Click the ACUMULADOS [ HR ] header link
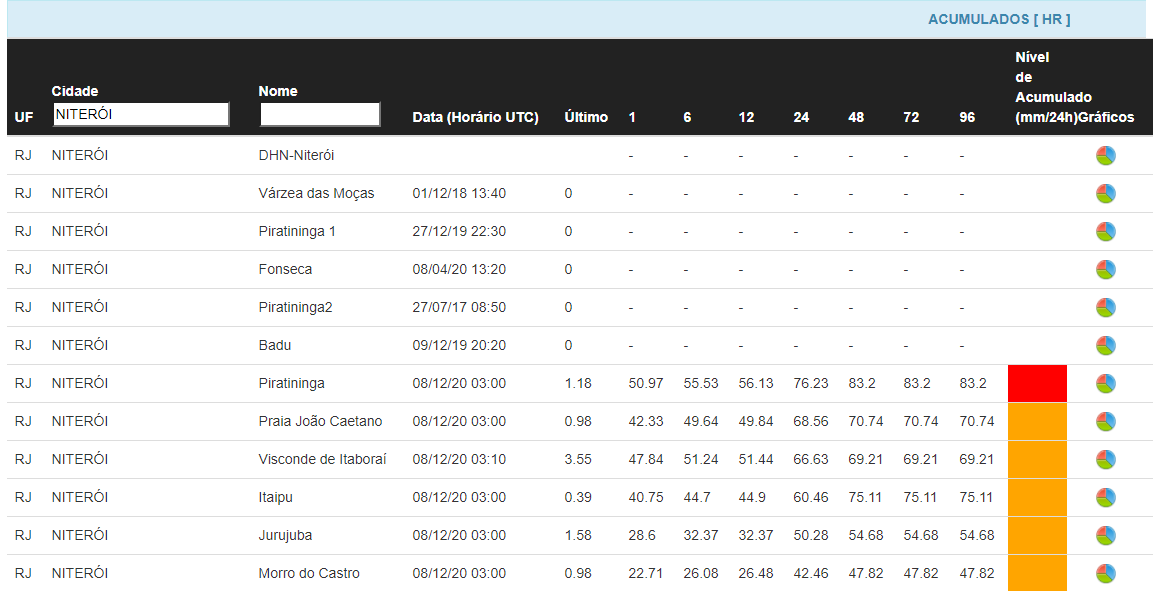The width and height of the screenshot is (1153, 591). [998, 20]
